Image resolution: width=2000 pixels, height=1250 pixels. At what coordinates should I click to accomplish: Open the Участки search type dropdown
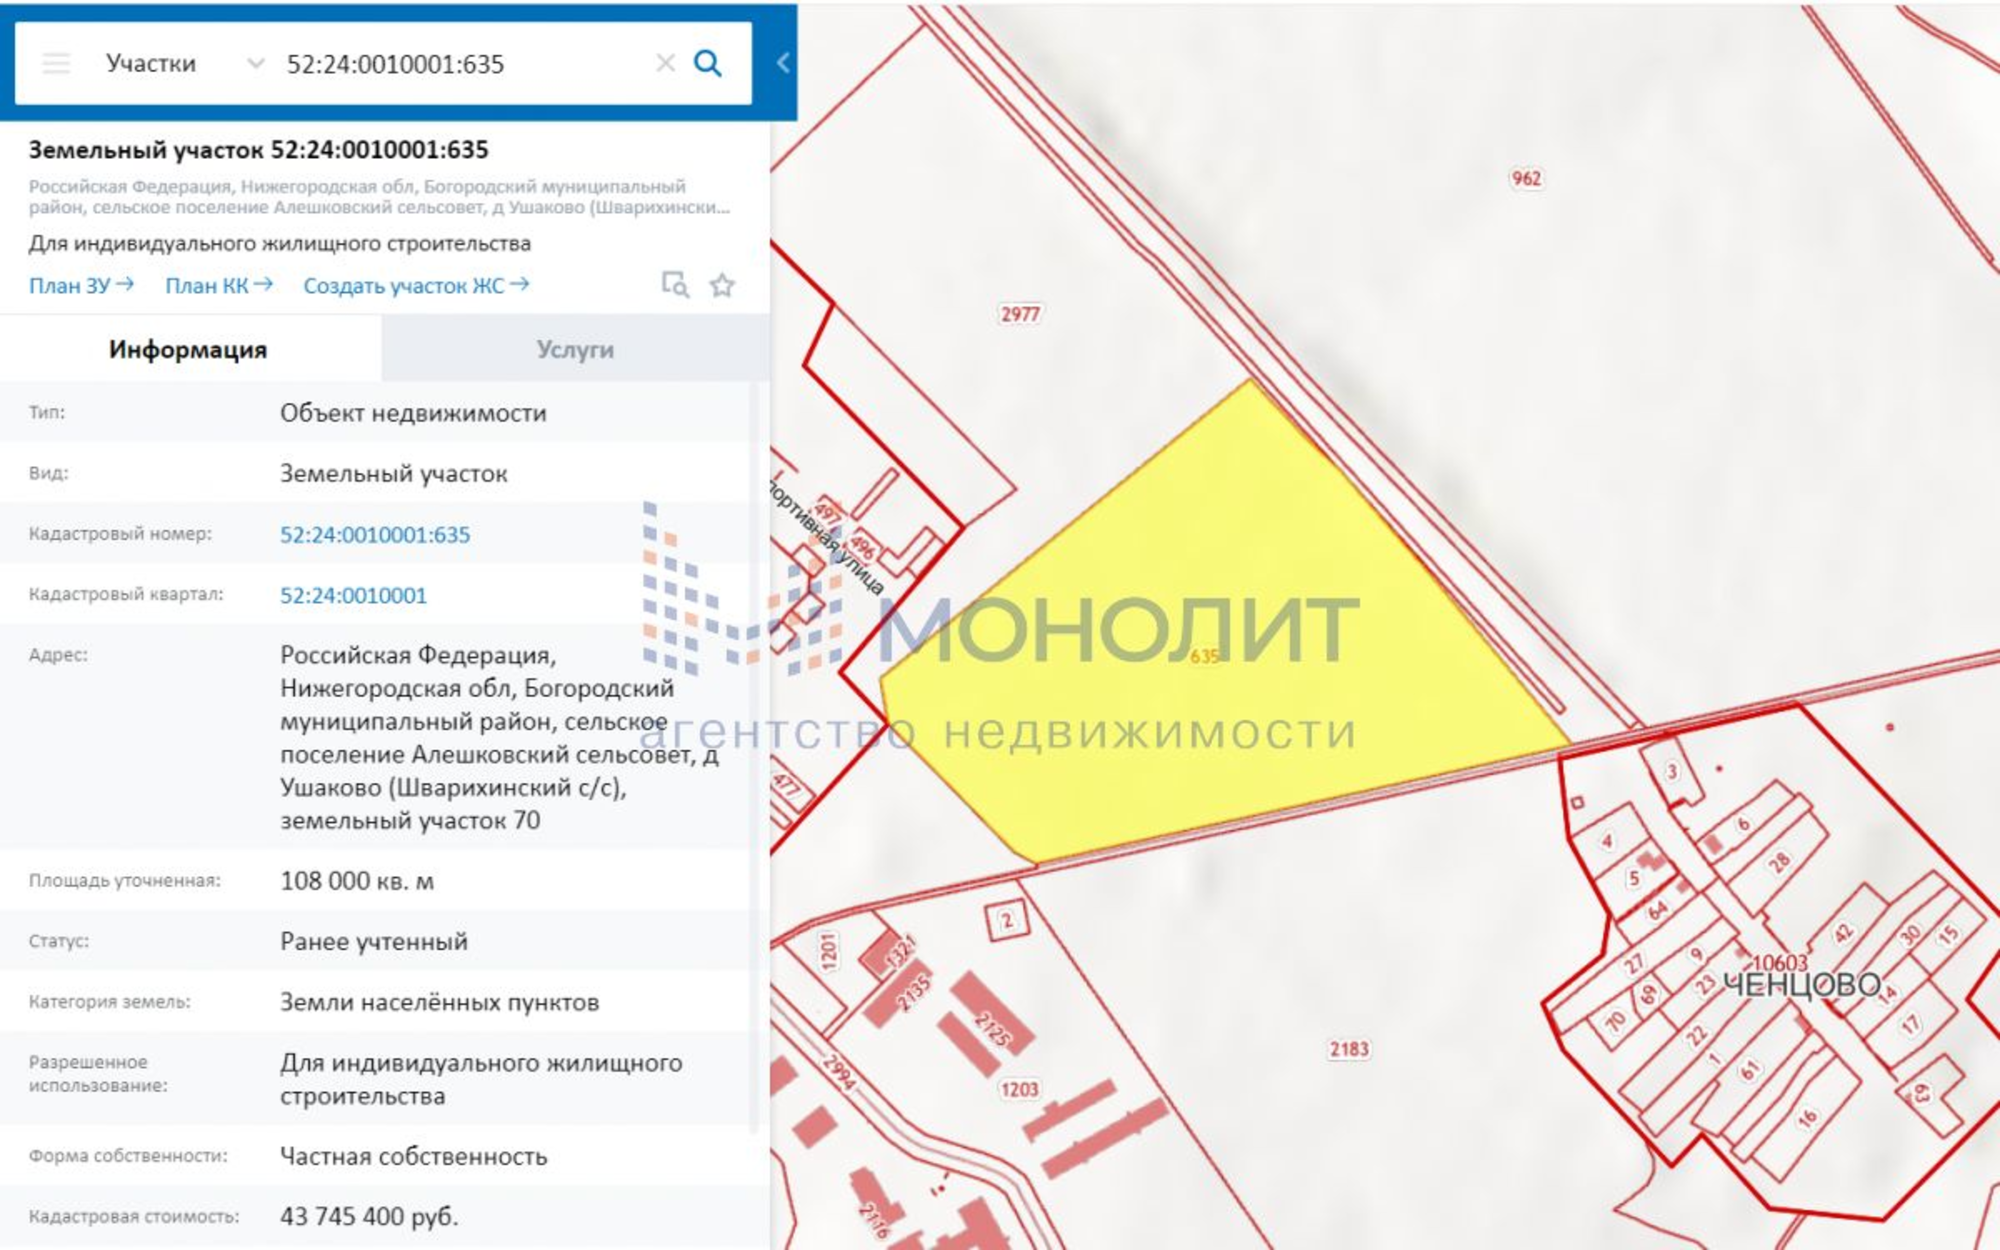(184, 64)
